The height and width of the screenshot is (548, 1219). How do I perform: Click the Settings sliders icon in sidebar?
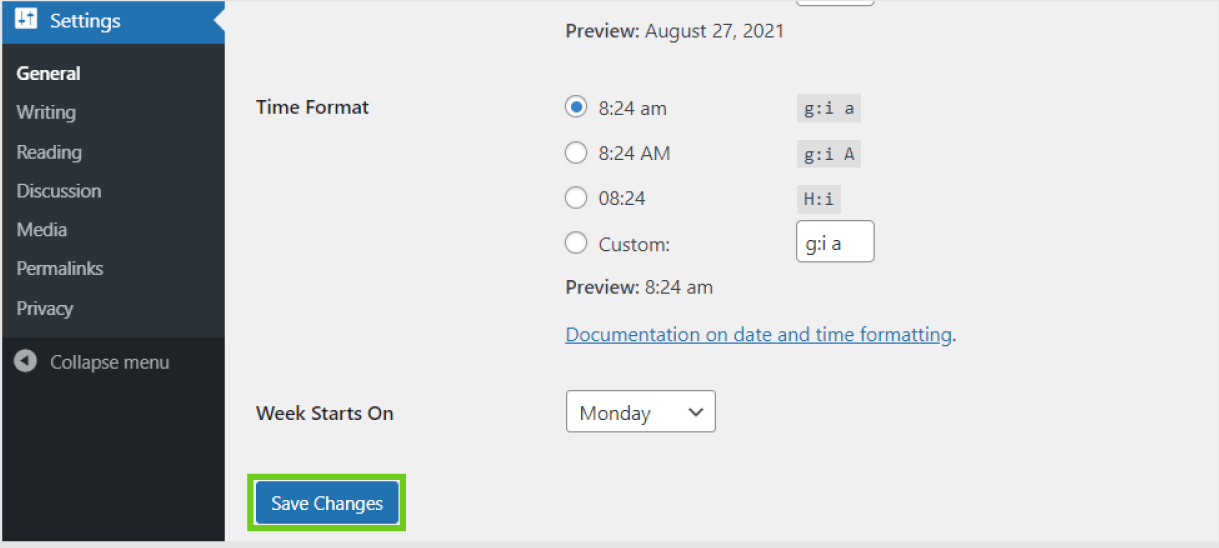(26, 20)
